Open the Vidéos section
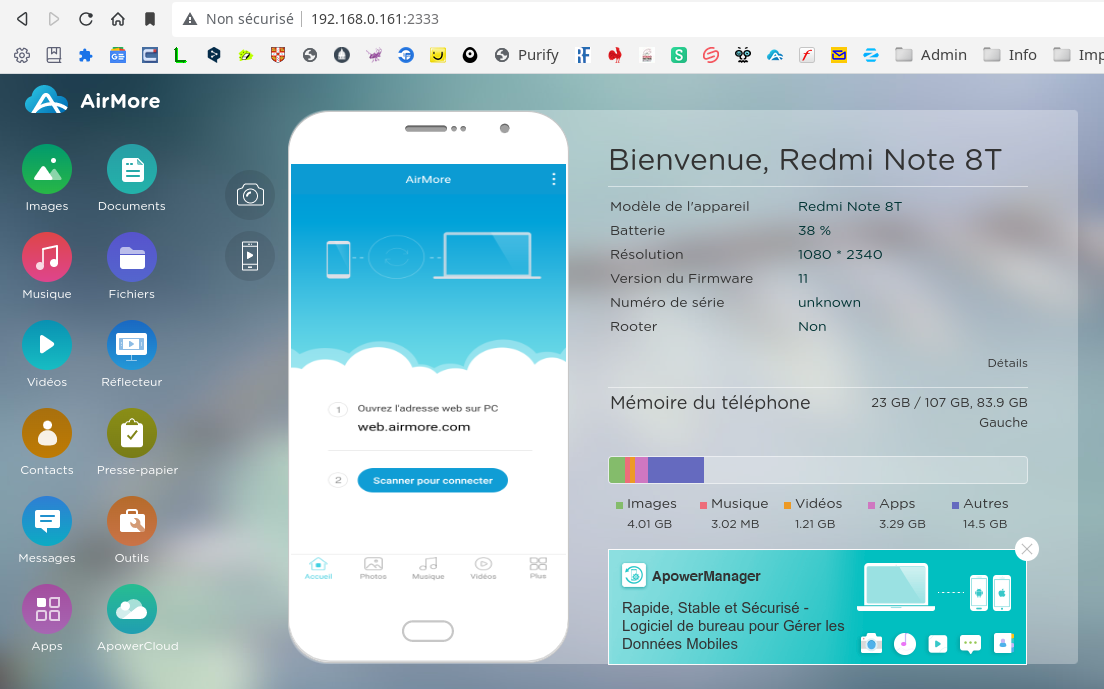The width and height of the screenshot is (1104, 689). point(47,346)
